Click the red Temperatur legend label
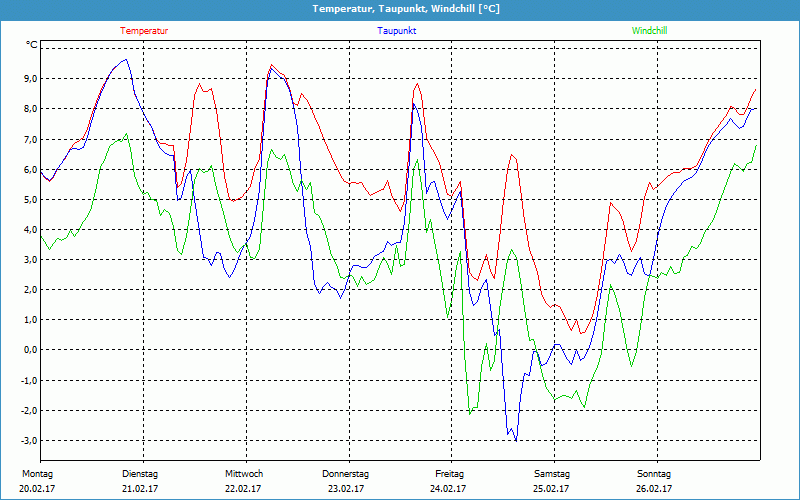800x500 pixels. coord(144,31)
